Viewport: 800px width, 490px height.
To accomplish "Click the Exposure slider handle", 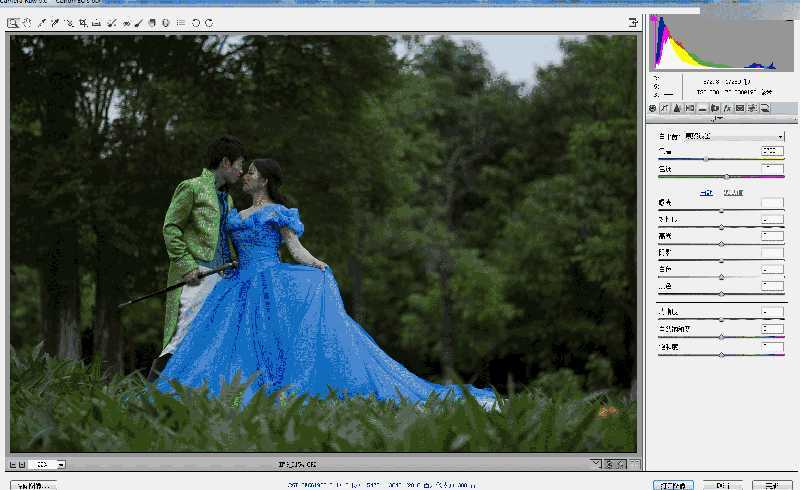I will (721, 210).
